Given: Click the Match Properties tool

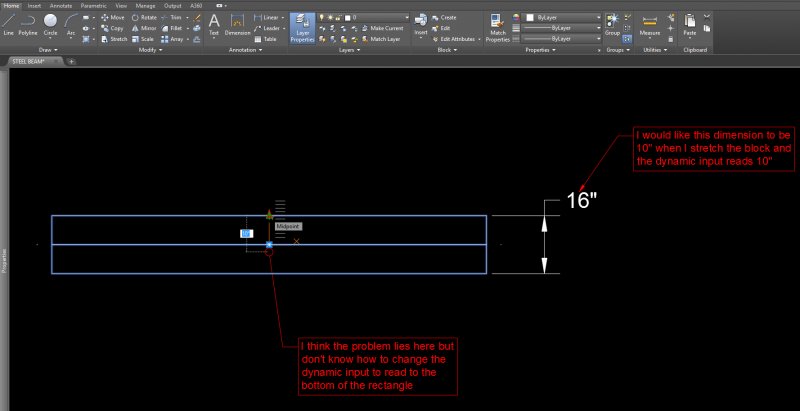Looking at the screenshot, I should tap(497, 28).
